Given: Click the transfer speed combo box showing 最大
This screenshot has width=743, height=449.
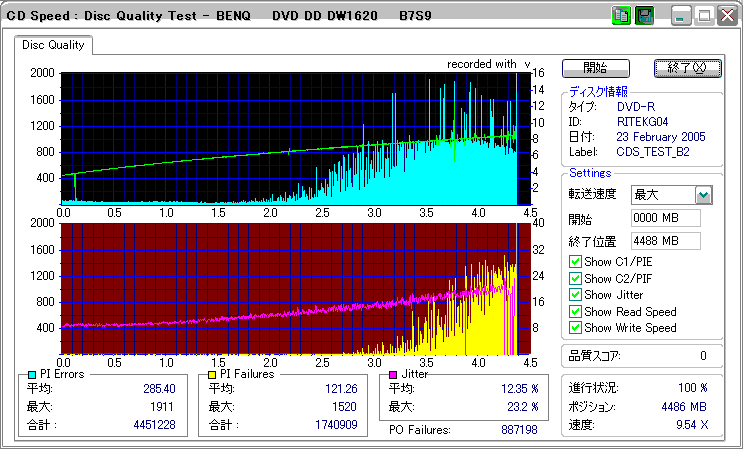Looking at the screenshot, I should (x=672, y=195).
